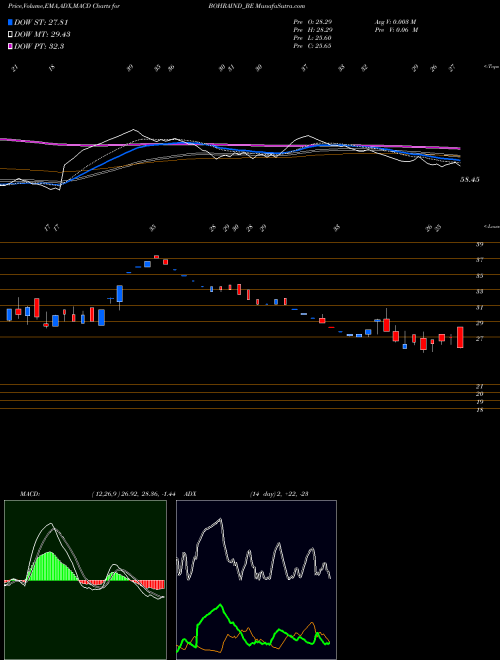Image resolution: width=500 pixels, height=660 pixels.
Task: Click the 33 price axis label
Action: click(479, 291)
